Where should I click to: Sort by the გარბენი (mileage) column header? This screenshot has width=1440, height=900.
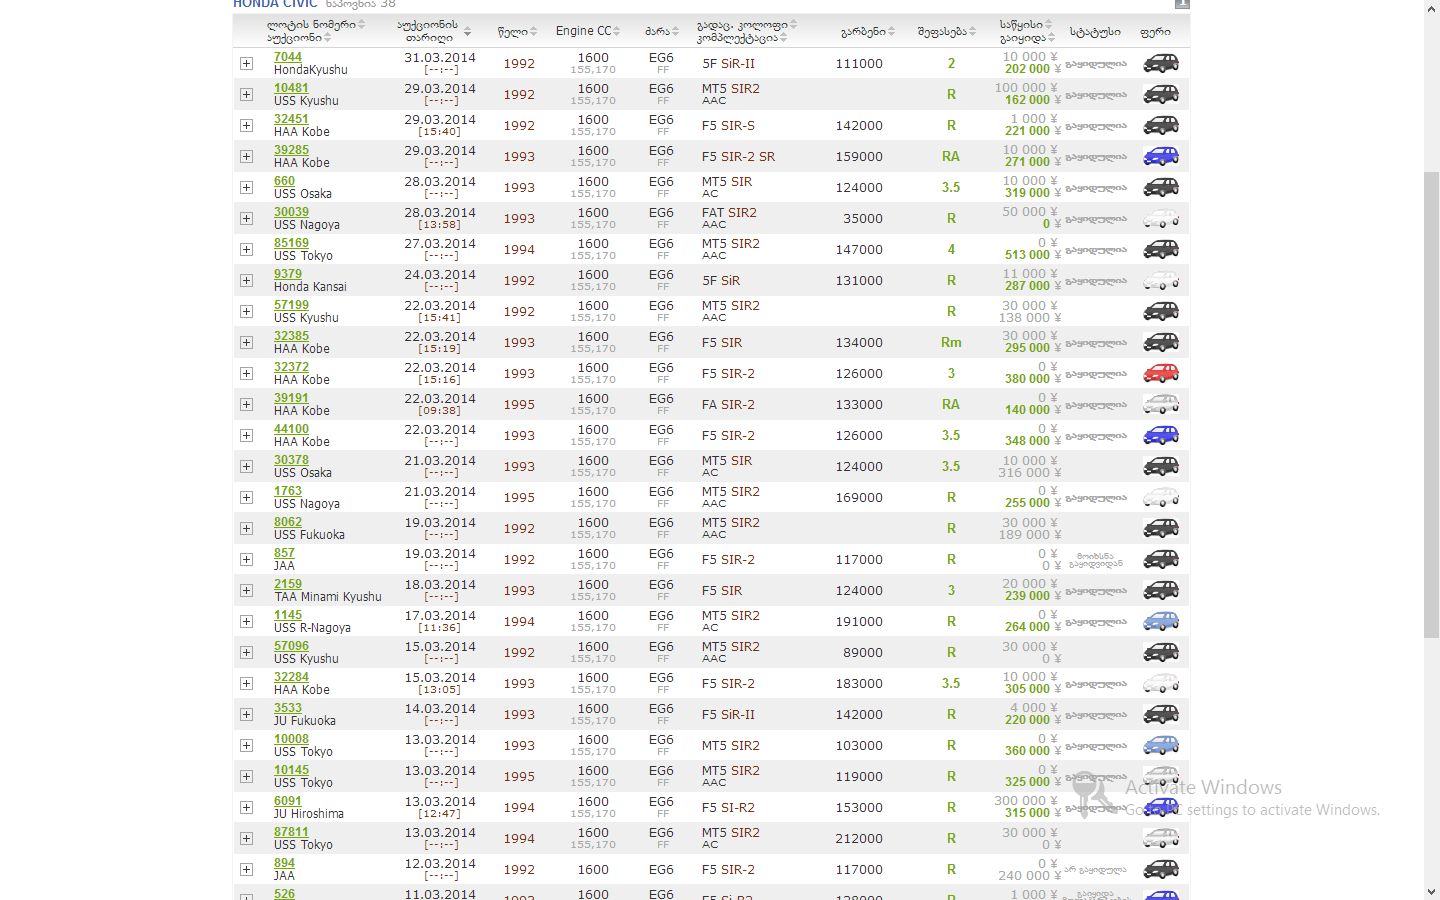(x=868, y=31)
